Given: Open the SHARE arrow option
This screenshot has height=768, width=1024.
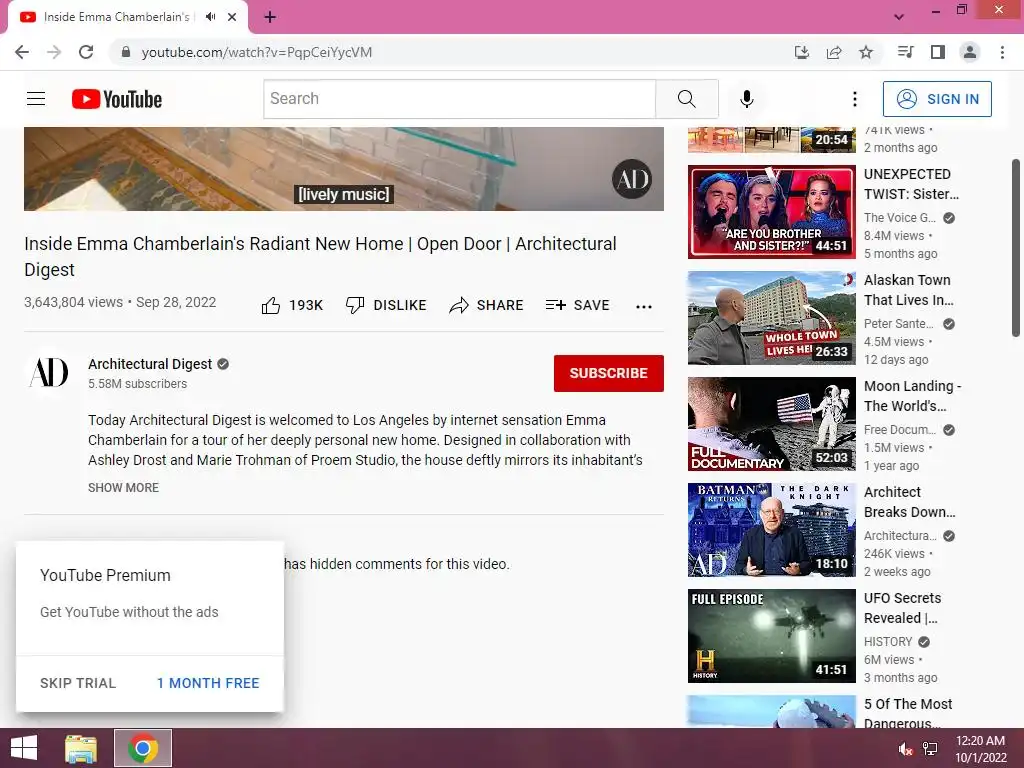Looking at the screenshot, I should click(x=487, y=305).
